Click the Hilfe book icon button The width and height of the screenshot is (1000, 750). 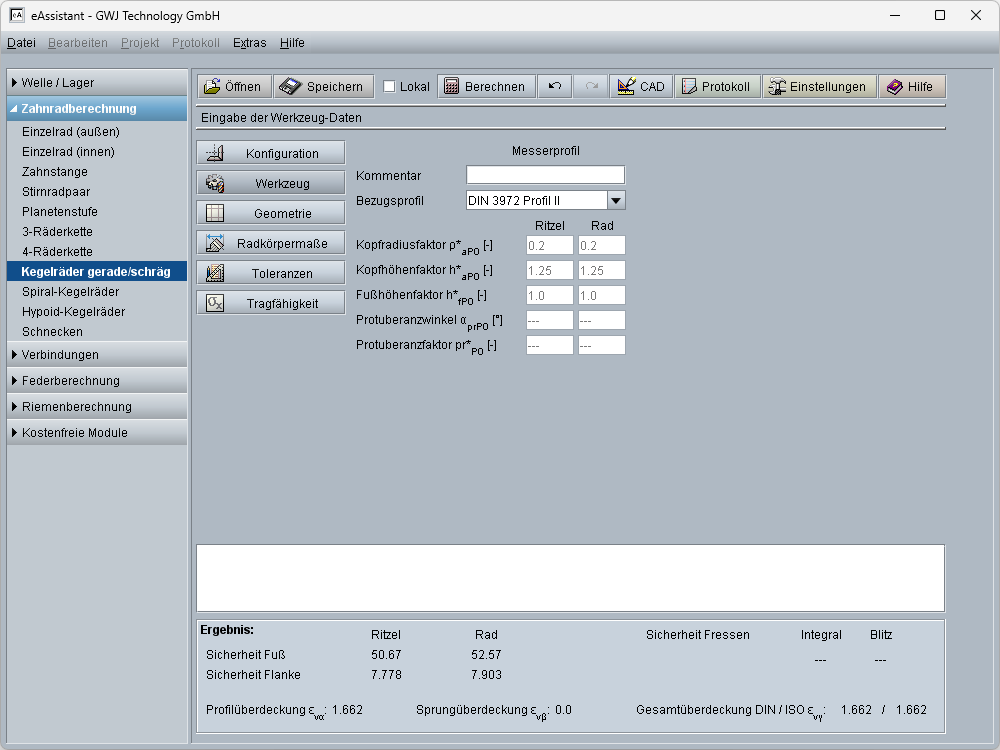tap(911, 87)
